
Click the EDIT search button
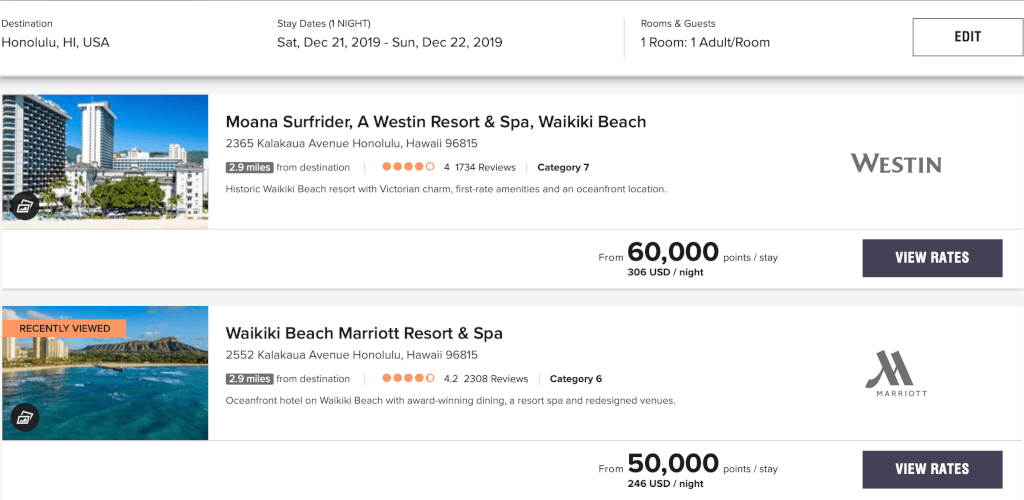pyautogui.click(x=968, y=37)
